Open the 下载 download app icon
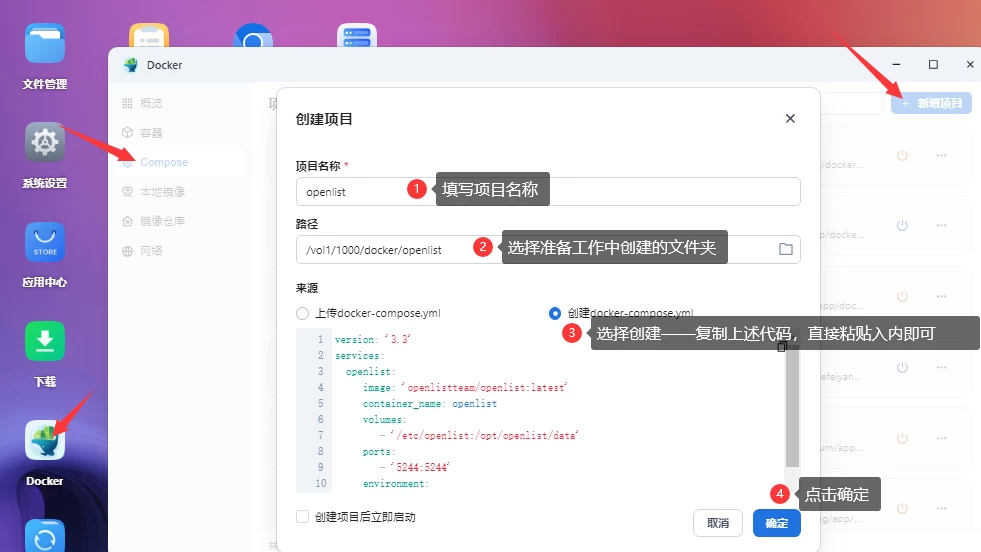The height and width of the screenshot is (552, 981). (44, 343)
